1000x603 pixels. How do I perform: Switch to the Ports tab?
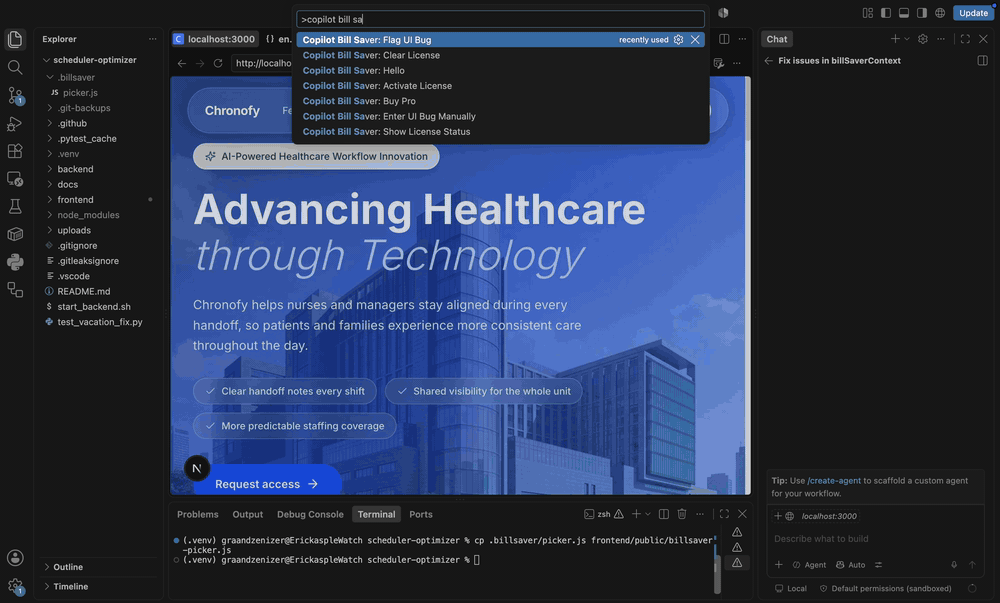(421, 514)
